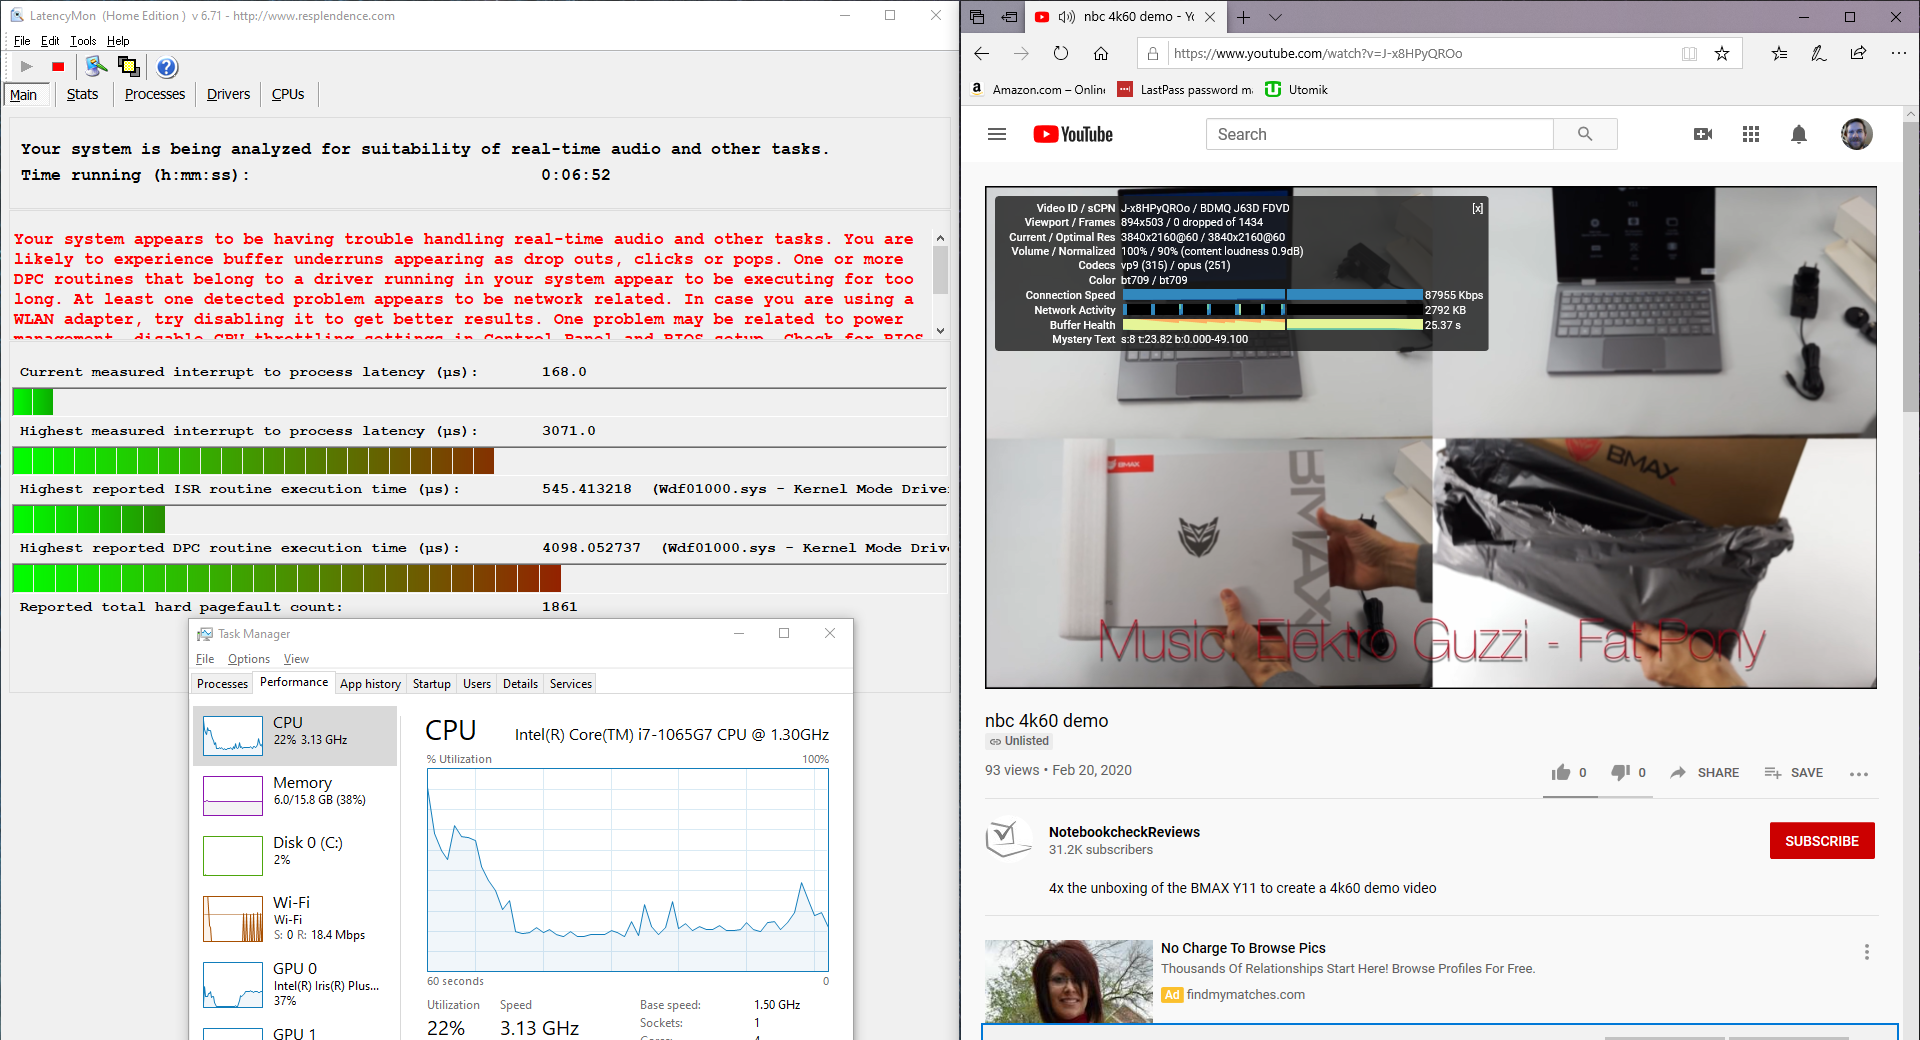Open the LatencyMon Help menu
Screen dimensions: 1920x1040
click(118, 41)
